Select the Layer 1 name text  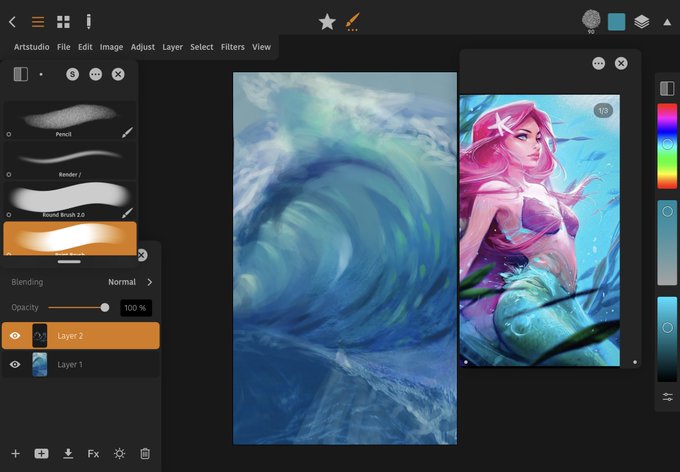(70, 364)
